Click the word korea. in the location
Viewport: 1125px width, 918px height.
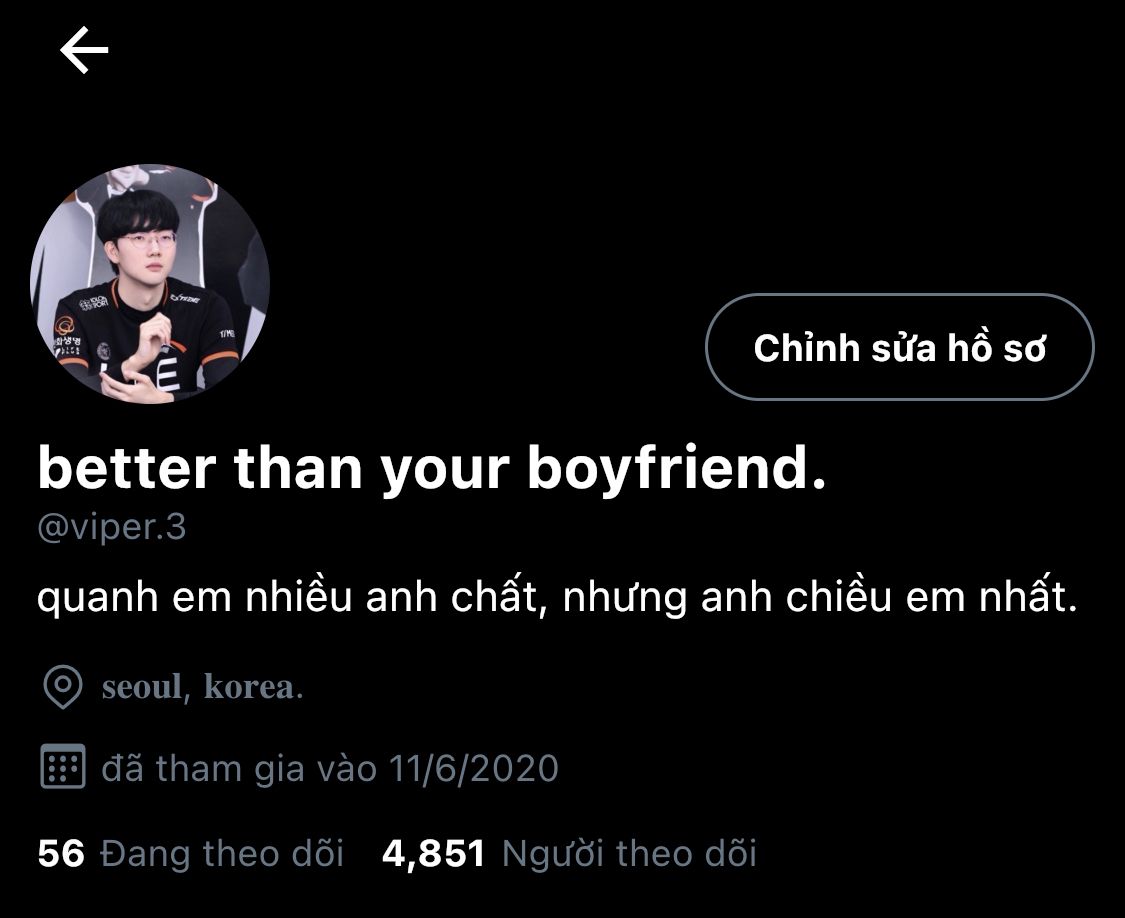point(253,687)
